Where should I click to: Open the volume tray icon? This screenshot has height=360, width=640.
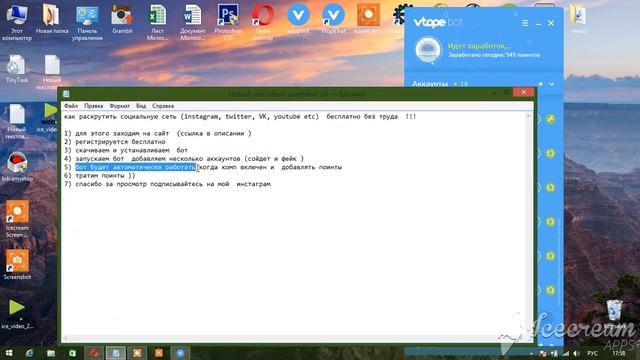(576, 353)
